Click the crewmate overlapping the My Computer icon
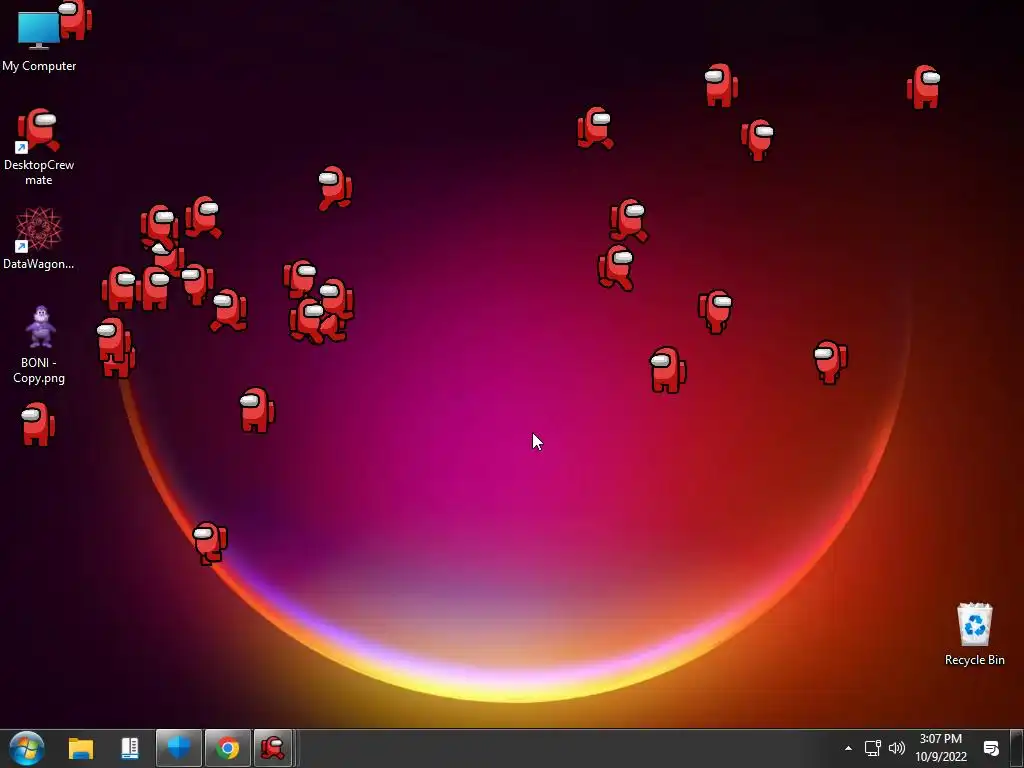The height and width of the screenshot is (768, 1024). pyautogui.click(x=75, y=20)
